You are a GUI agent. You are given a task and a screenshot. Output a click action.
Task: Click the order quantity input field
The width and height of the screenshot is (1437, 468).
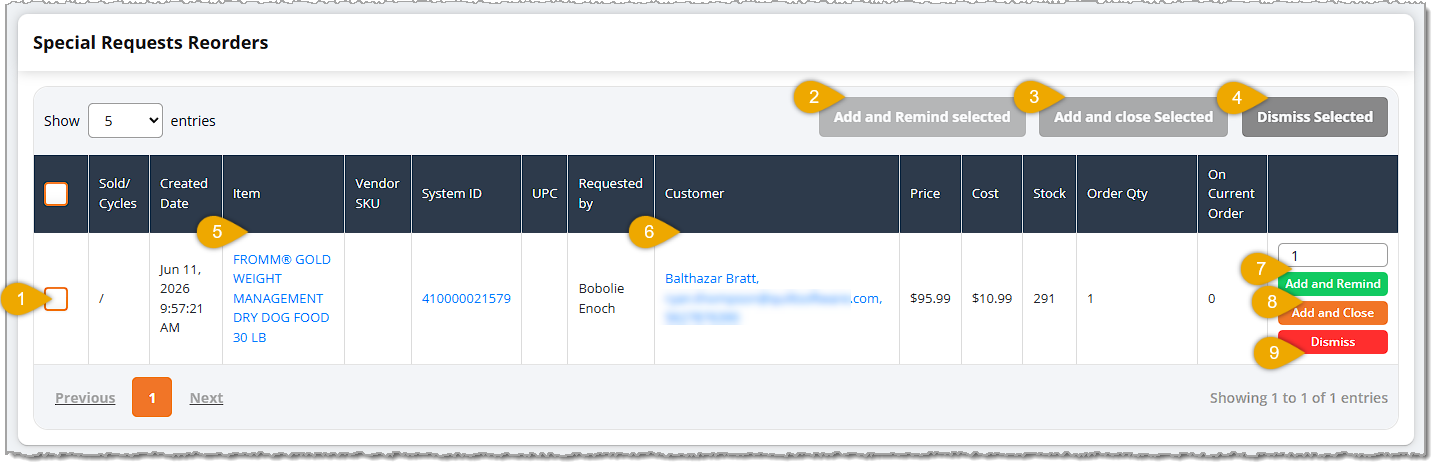[x=1333, y=256]
